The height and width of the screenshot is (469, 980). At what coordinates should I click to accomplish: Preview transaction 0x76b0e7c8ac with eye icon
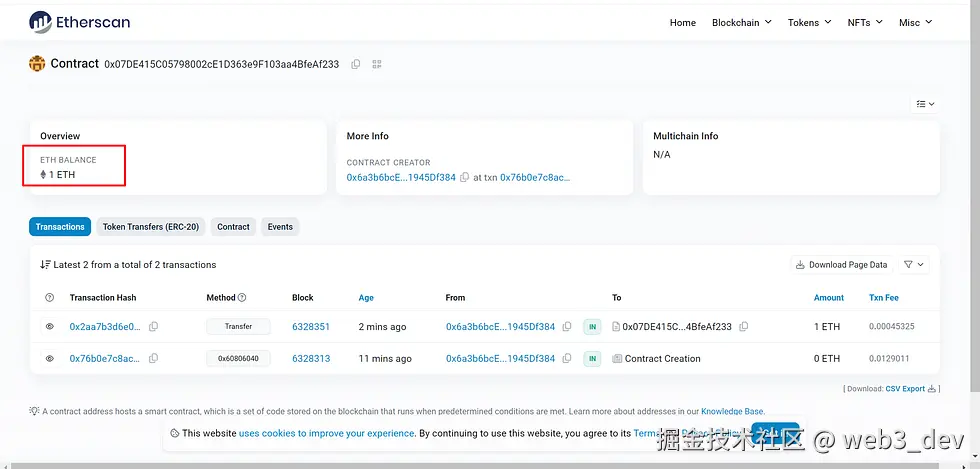(50, 358)
